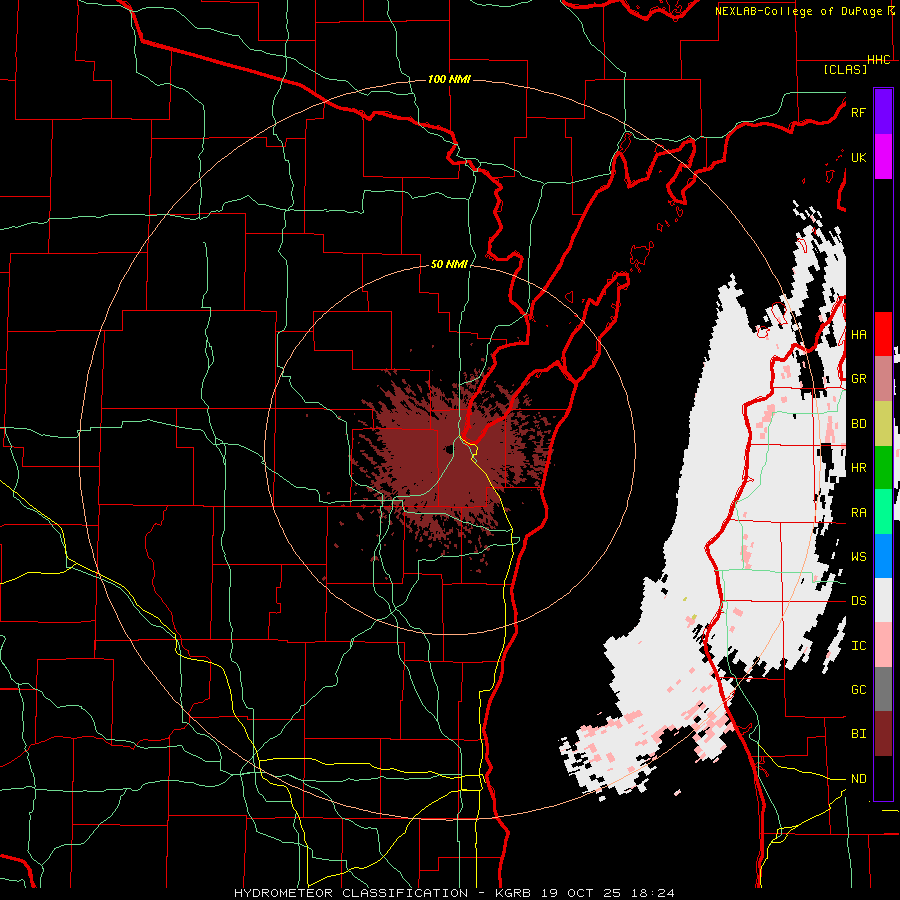Click the RF legend label
Viewport: 900px width, 900px height.
[x=858, y=112]
